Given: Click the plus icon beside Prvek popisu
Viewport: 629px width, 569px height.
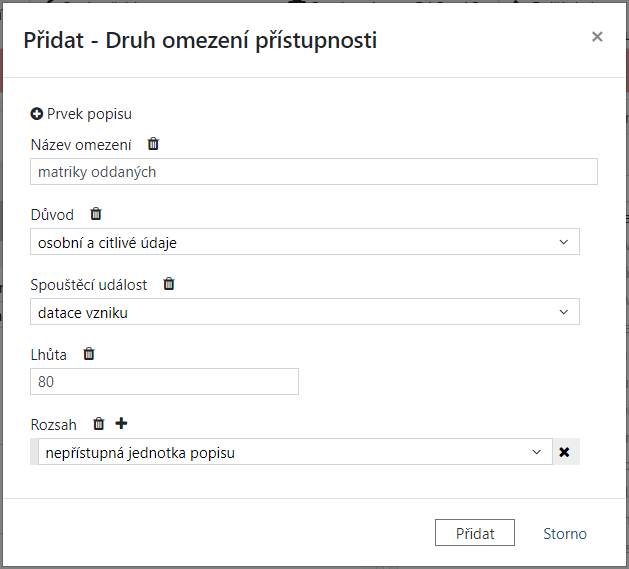Looking at the screenshot, I should 37,114.
